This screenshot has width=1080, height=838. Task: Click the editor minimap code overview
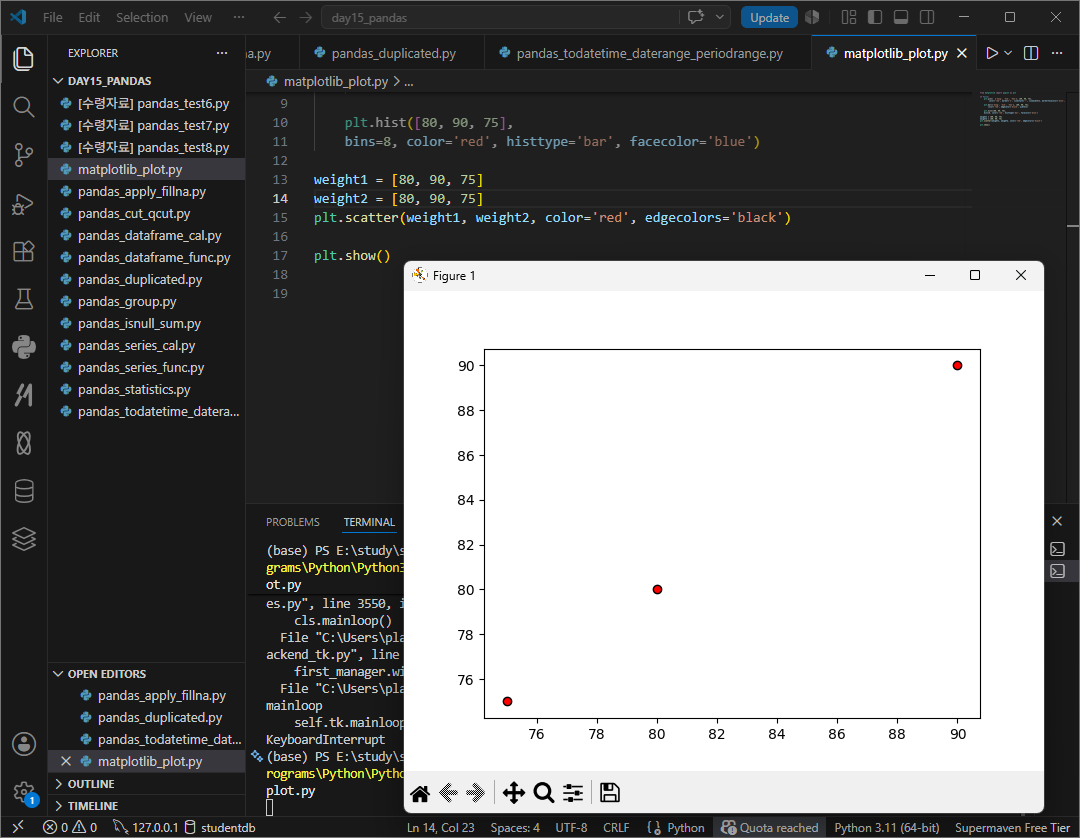[1022, 108]
